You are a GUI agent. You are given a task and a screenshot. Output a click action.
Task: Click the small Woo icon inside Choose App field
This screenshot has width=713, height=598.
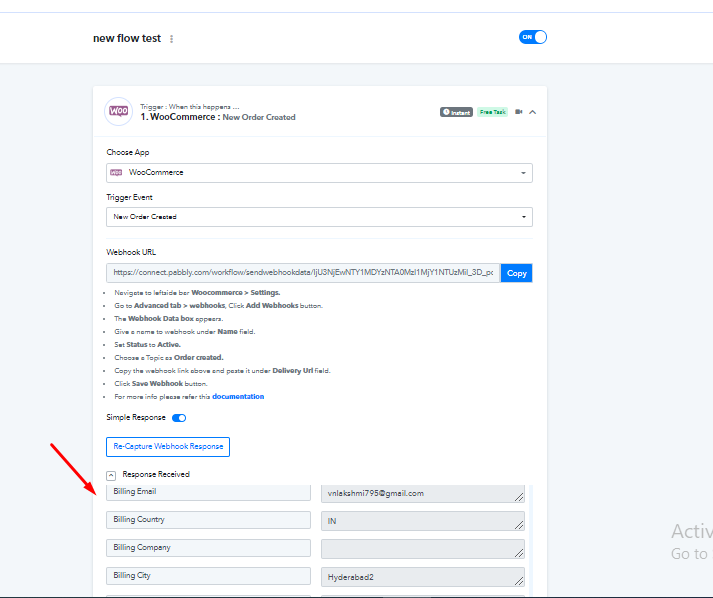coord(116,173)
